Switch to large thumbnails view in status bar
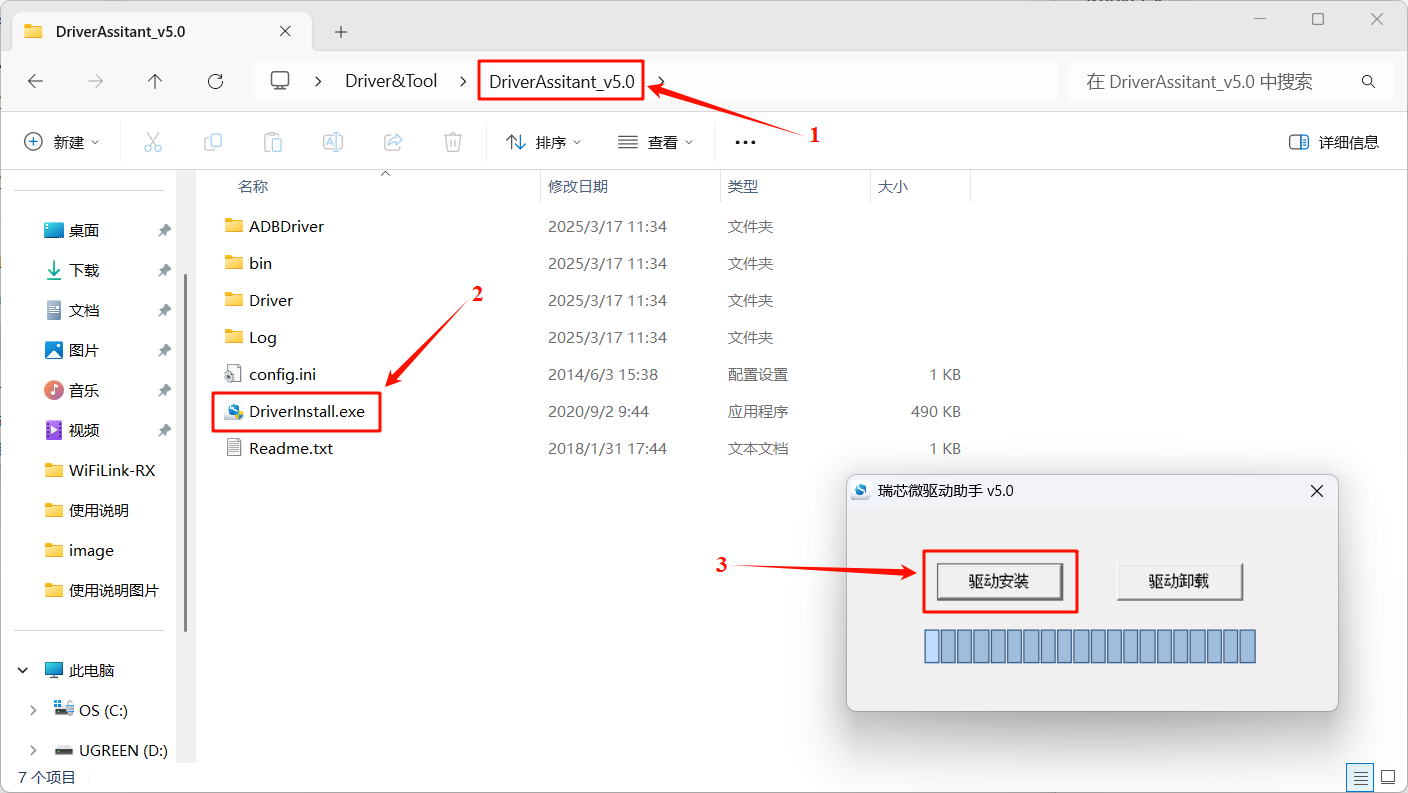 coord(1388,777)
